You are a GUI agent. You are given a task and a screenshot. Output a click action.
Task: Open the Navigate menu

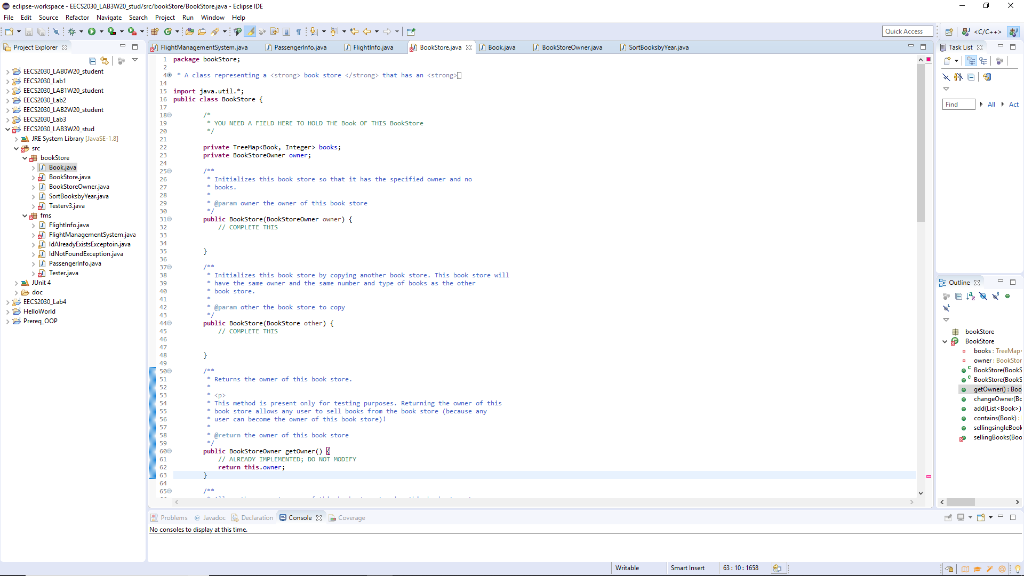coord(109,18)
